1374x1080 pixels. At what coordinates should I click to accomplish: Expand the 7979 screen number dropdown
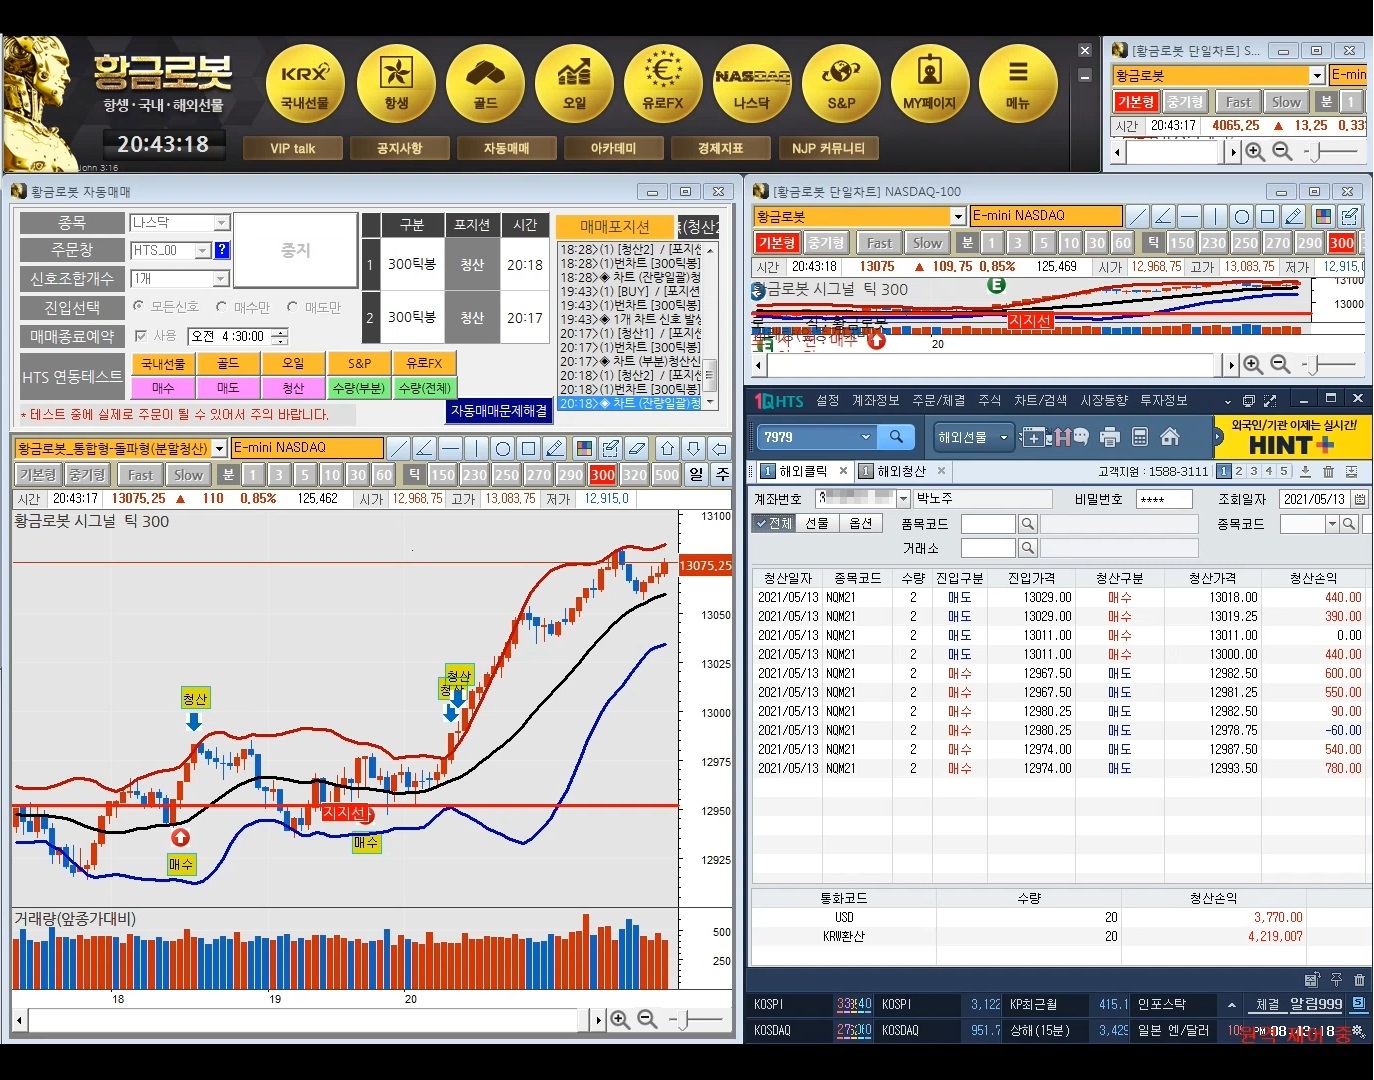click(x=866, y=437)
